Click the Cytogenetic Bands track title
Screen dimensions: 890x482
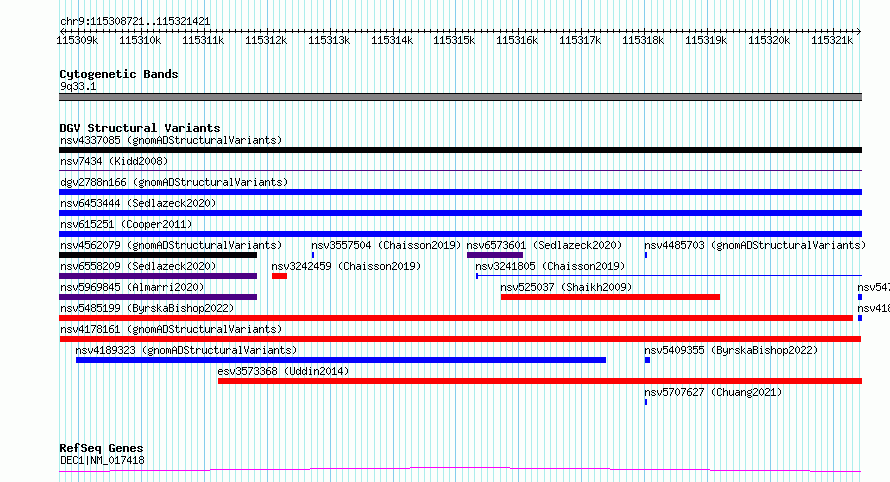[119, 74]
